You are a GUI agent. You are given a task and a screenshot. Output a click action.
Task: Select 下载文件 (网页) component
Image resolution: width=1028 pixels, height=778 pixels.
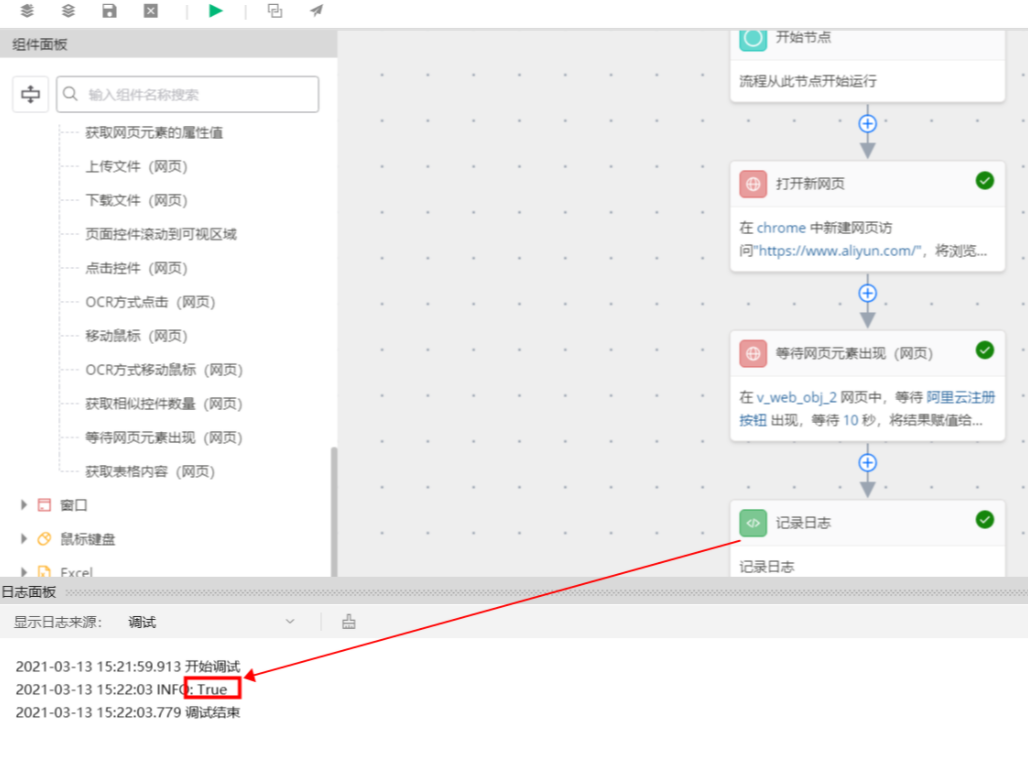coord(136,201)
